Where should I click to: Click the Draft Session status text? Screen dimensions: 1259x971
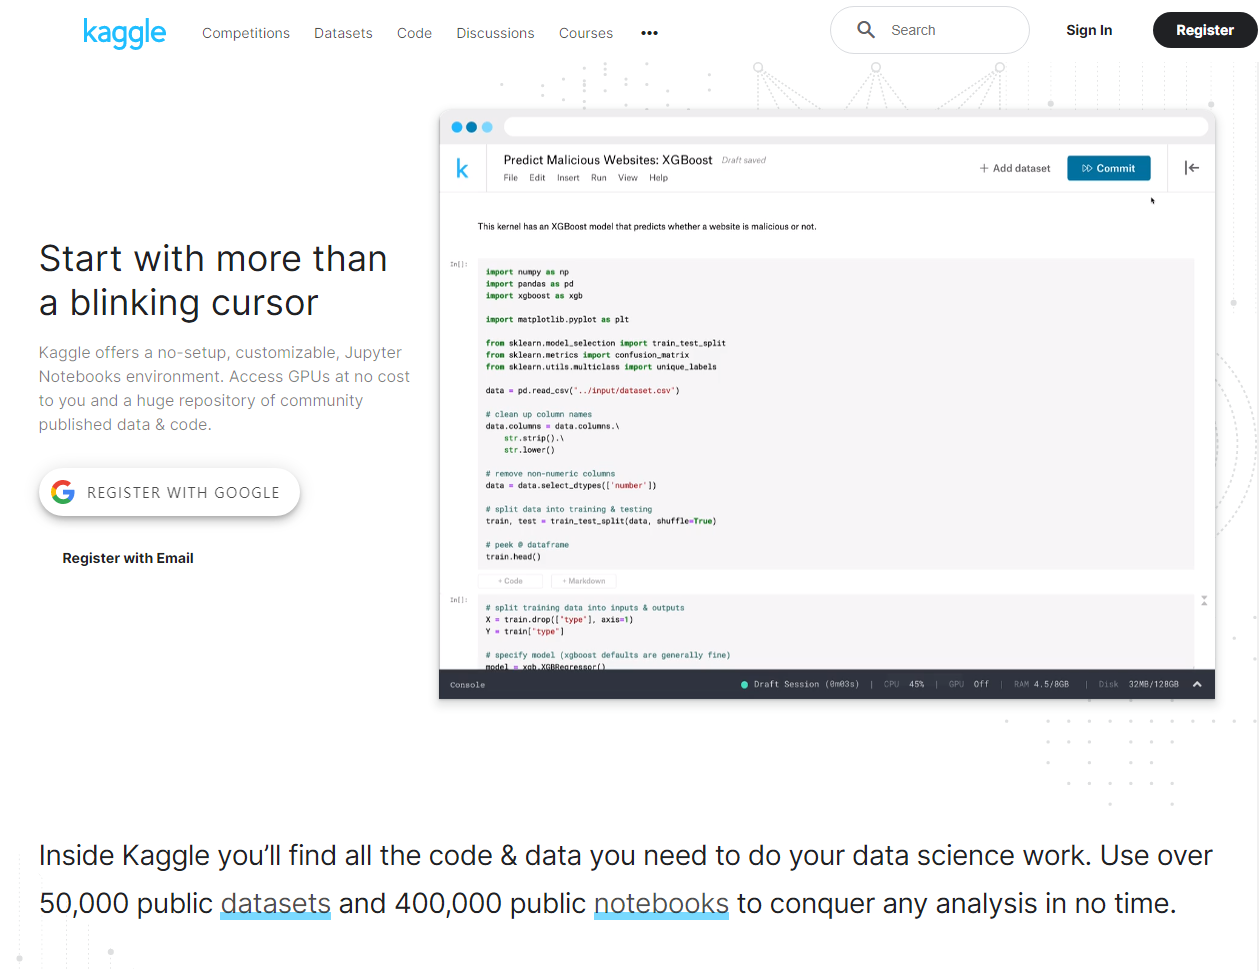(x=800, y=684)
